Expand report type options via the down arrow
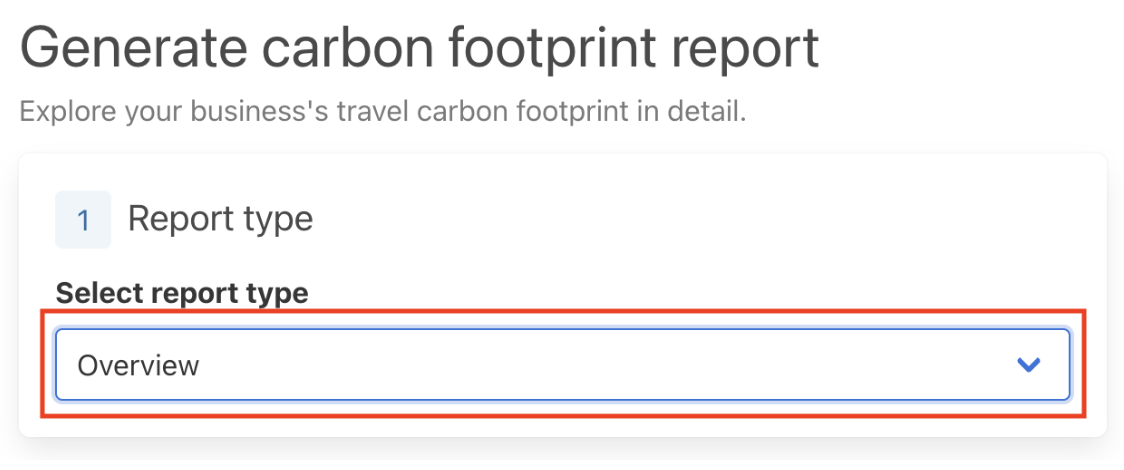1124x470 pixels. click(x=1028, y=365)
